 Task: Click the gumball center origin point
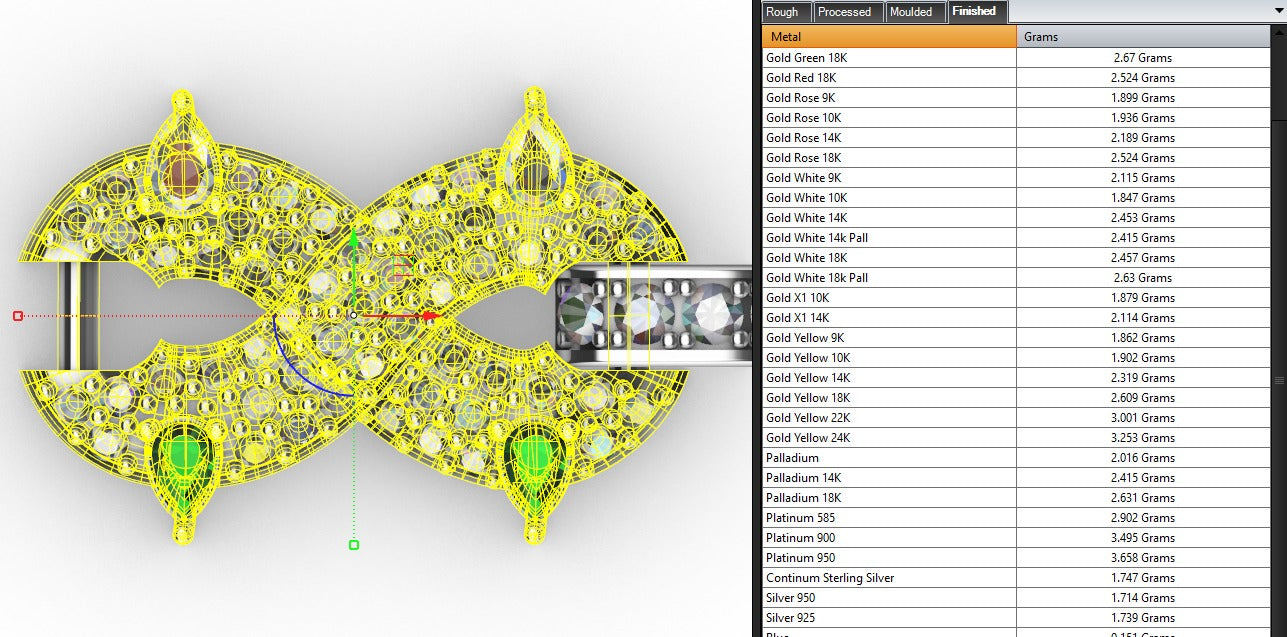pos(353,315)
